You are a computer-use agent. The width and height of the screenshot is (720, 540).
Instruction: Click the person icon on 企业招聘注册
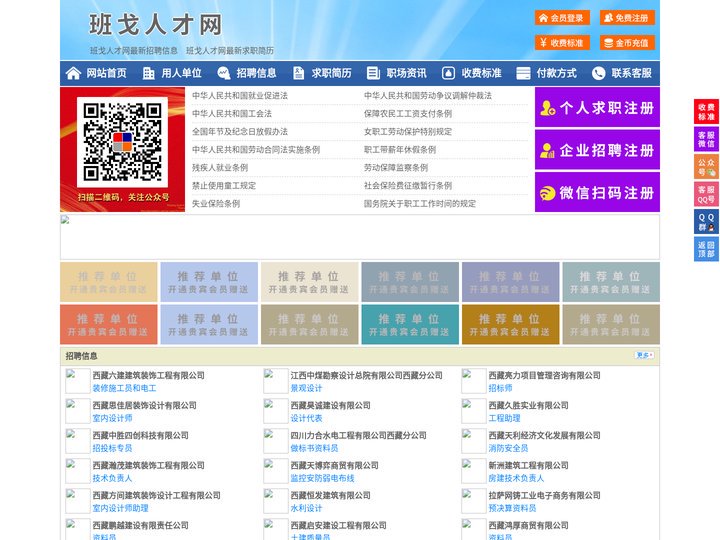[x=547, y=150]
